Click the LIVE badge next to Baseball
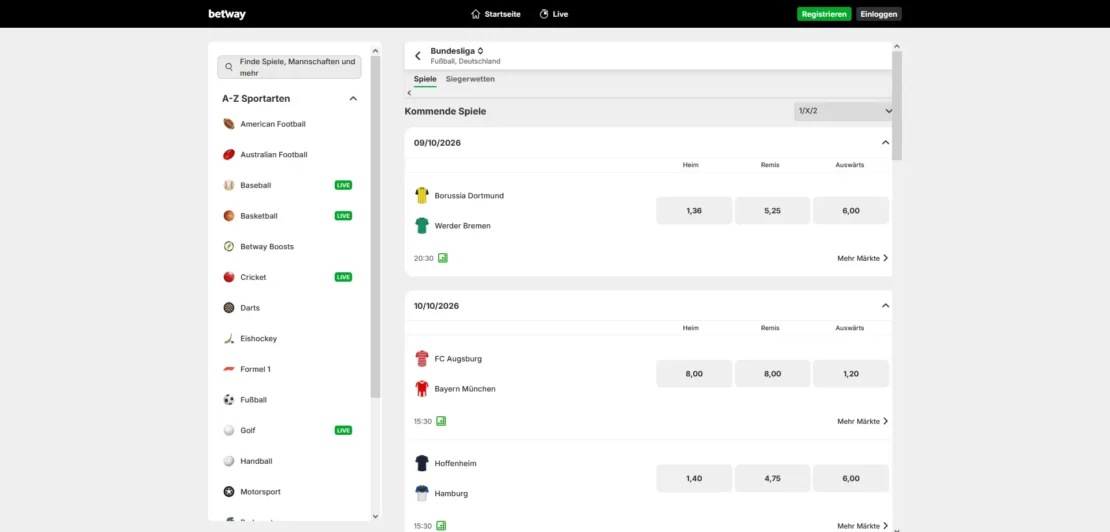Screen dimensions: 1110x532 point(343,185)
